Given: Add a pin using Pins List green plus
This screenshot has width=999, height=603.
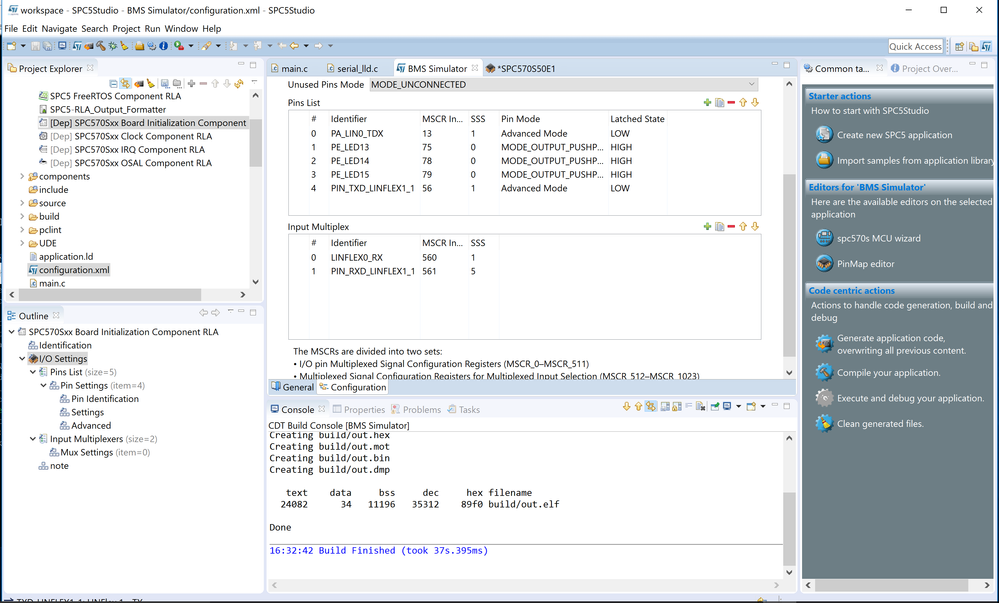Looking at the screenshot, I should point(707,103).
